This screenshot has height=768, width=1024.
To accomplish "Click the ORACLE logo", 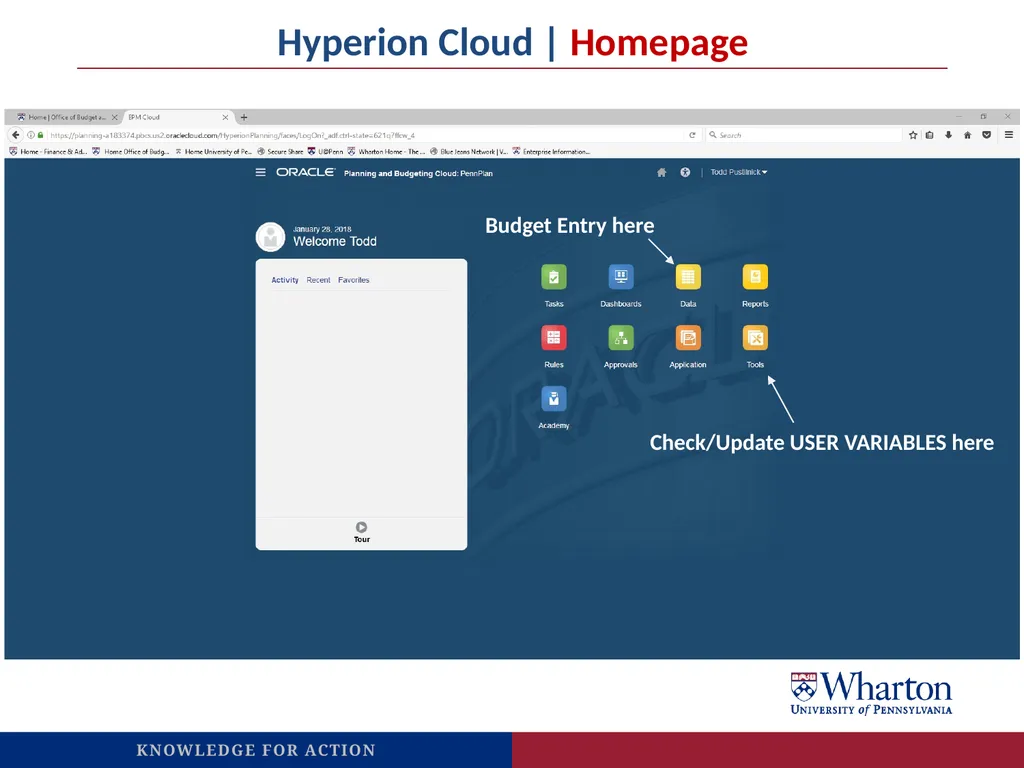I will [x=305, y=172].
